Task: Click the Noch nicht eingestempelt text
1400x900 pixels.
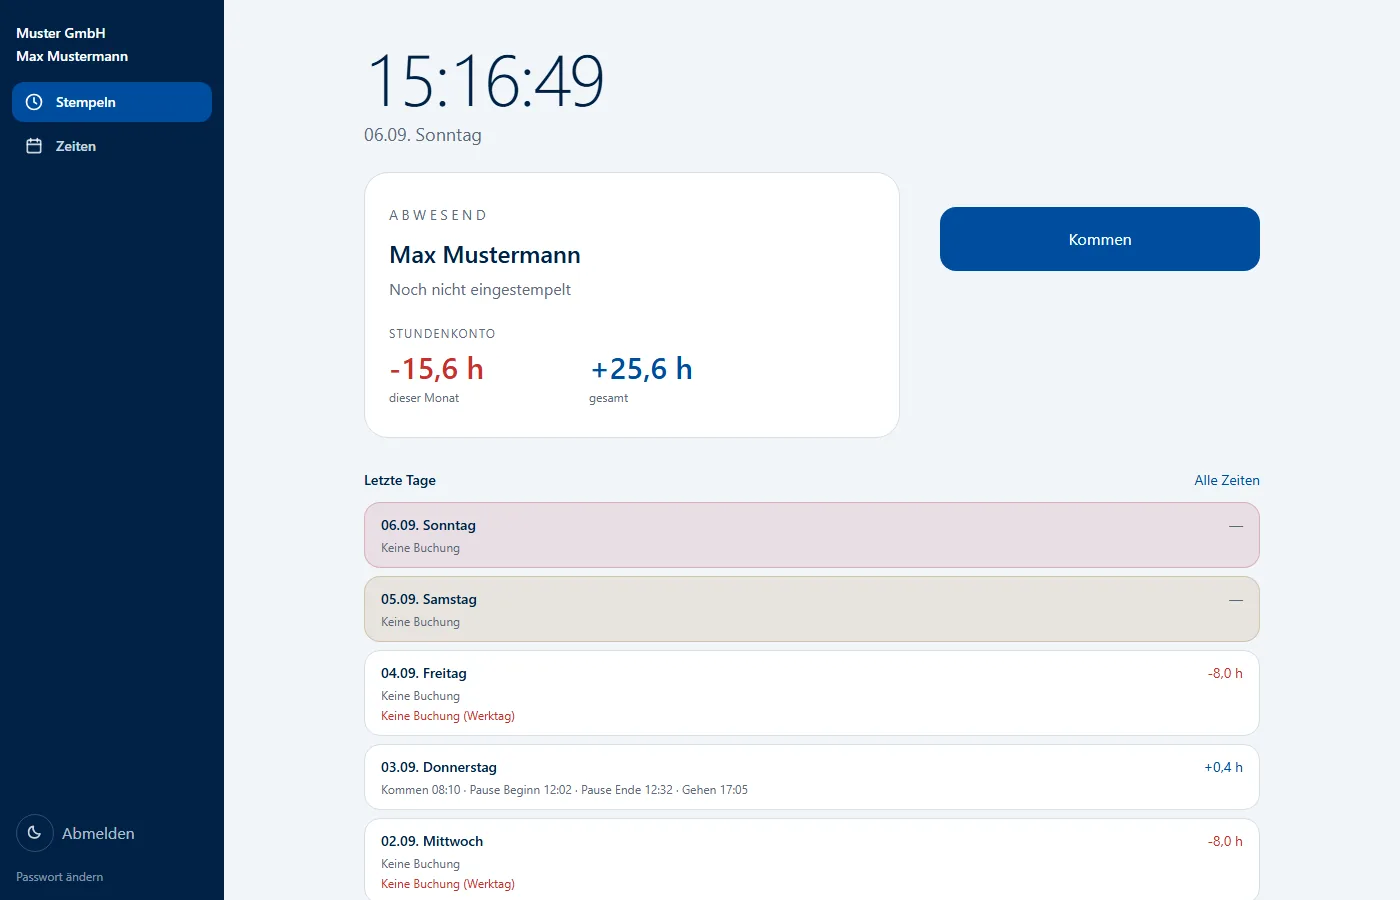Action: (480, 289)
